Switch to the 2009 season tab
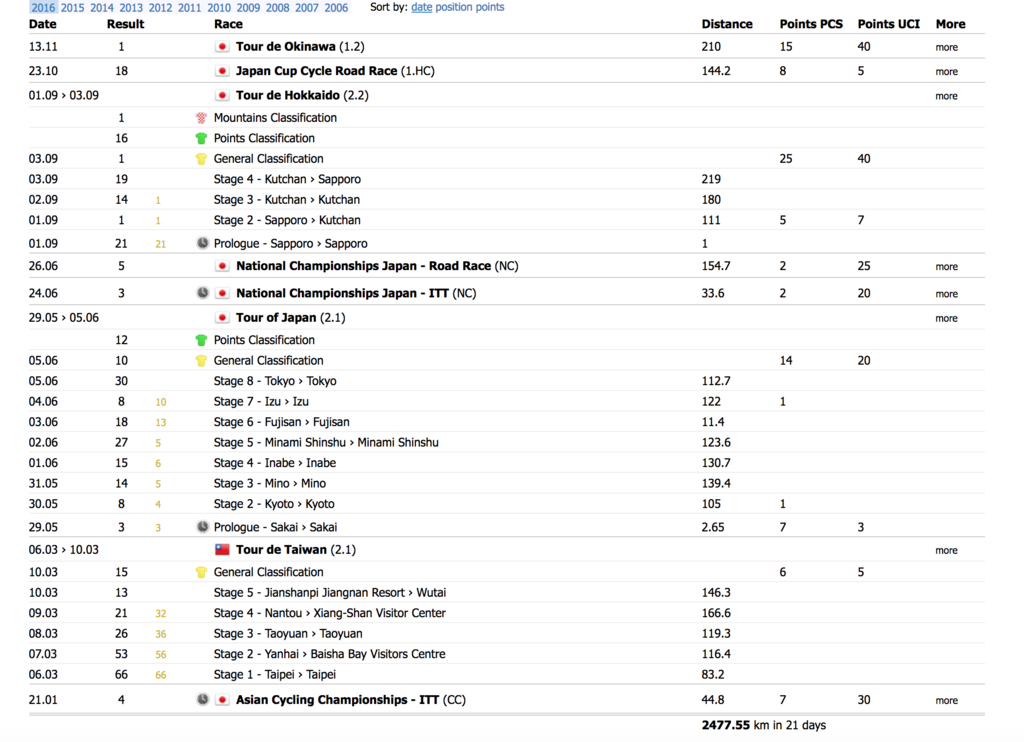1024x742 pixels. [x=248, y=7]
